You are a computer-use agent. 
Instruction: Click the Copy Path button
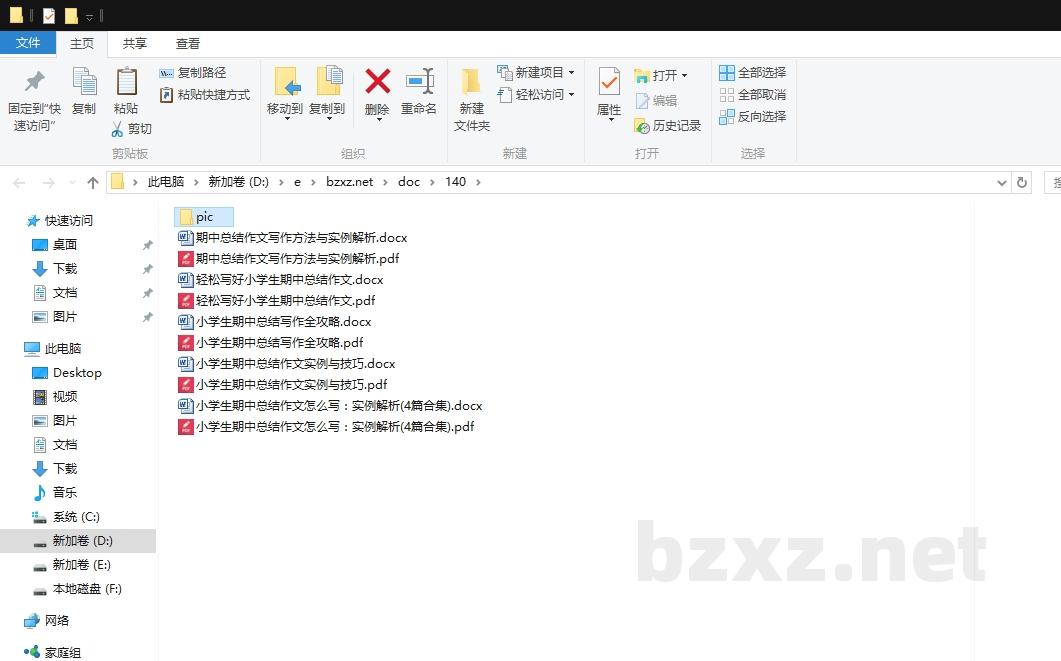click(193, 73)
